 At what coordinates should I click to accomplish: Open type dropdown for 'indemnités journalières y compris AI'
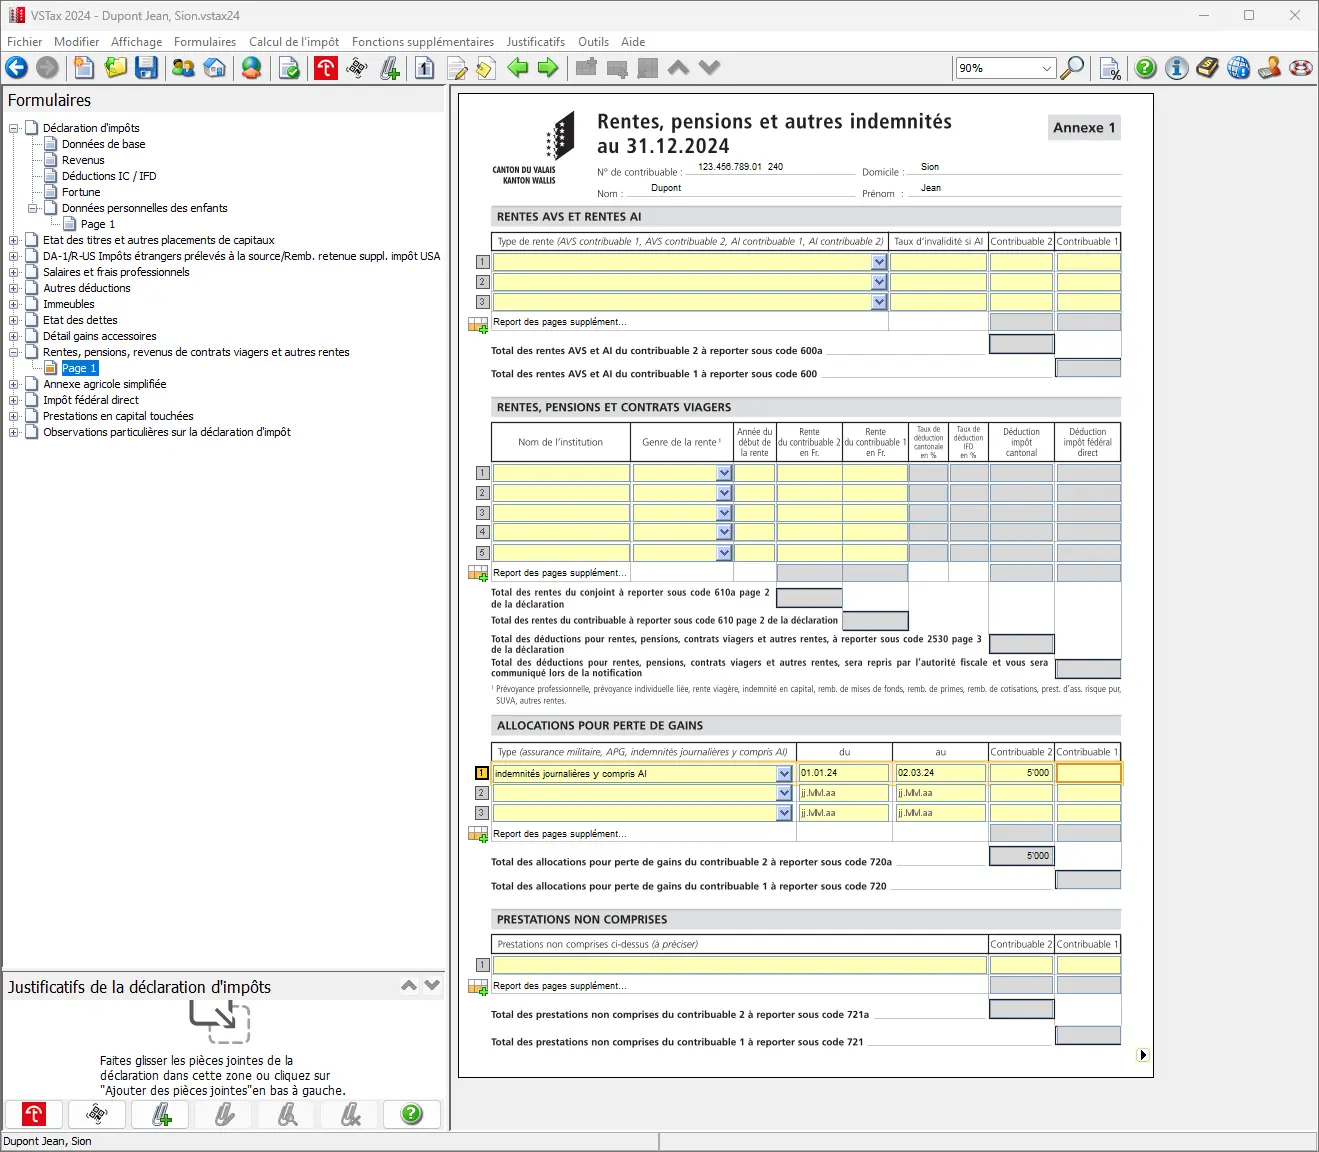click(x=784, y=773)
